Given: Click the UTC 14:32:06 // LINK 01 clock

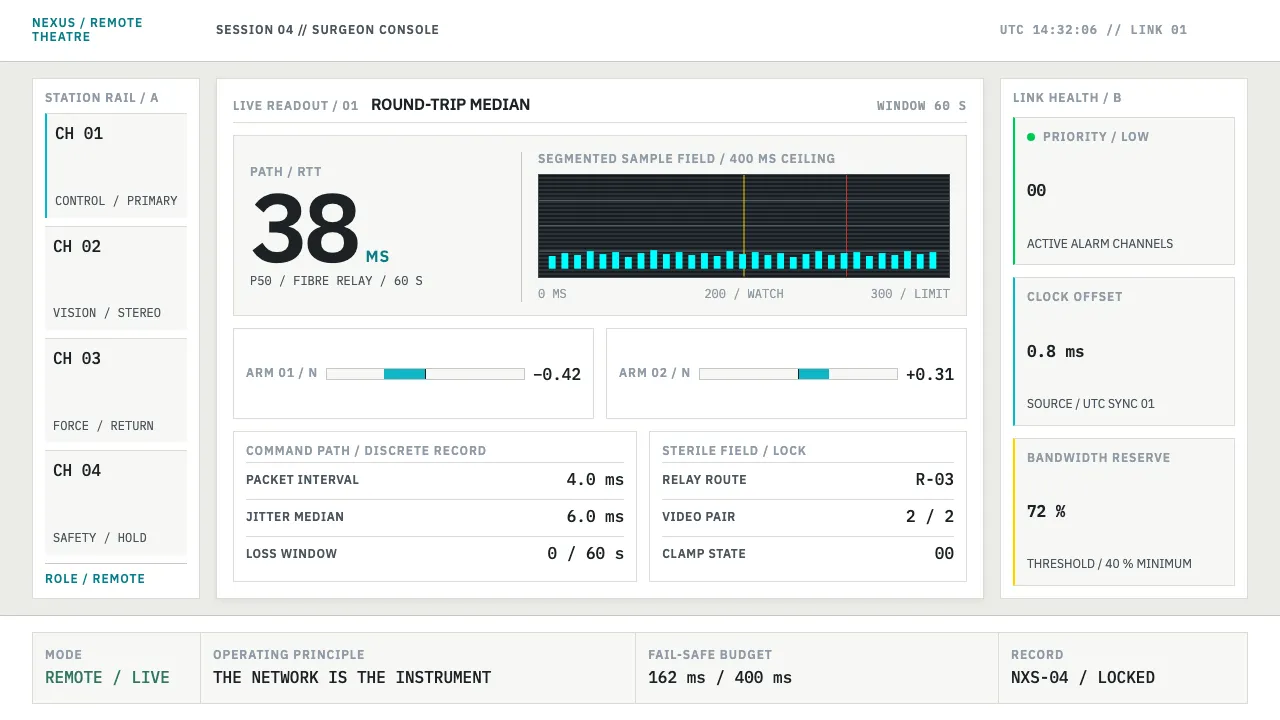Looking at the screenshot, I should (1093, 30).
